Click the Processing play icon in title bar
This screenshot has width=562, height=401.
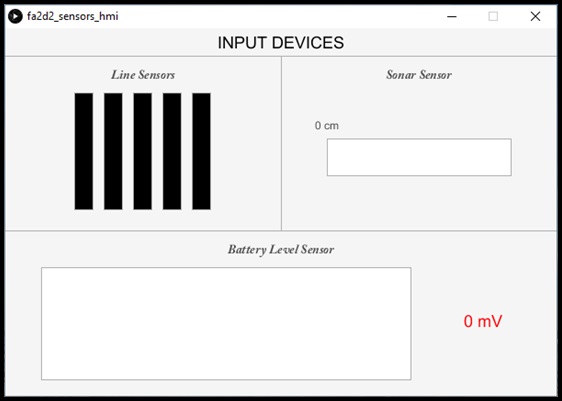tap(15, 16)
